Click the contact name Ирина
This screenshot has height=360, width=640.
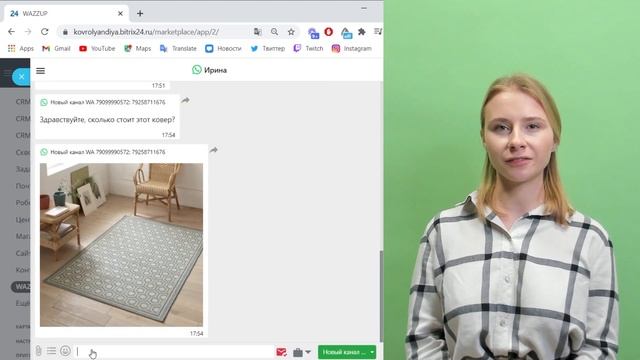tap(216, 70)
